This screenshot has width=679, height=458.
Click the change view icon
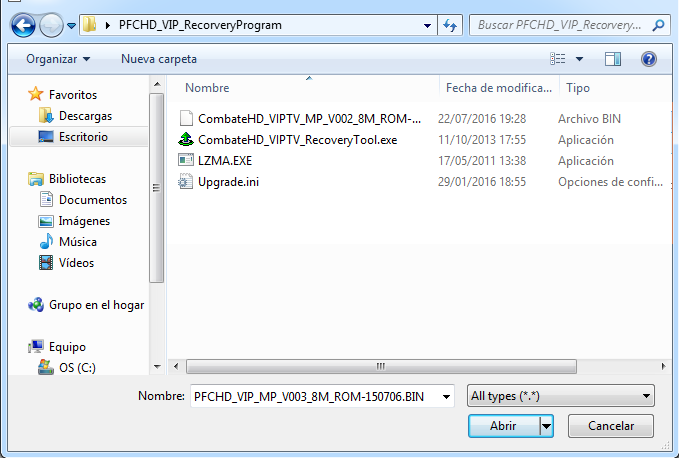click(x=558, y=59)
